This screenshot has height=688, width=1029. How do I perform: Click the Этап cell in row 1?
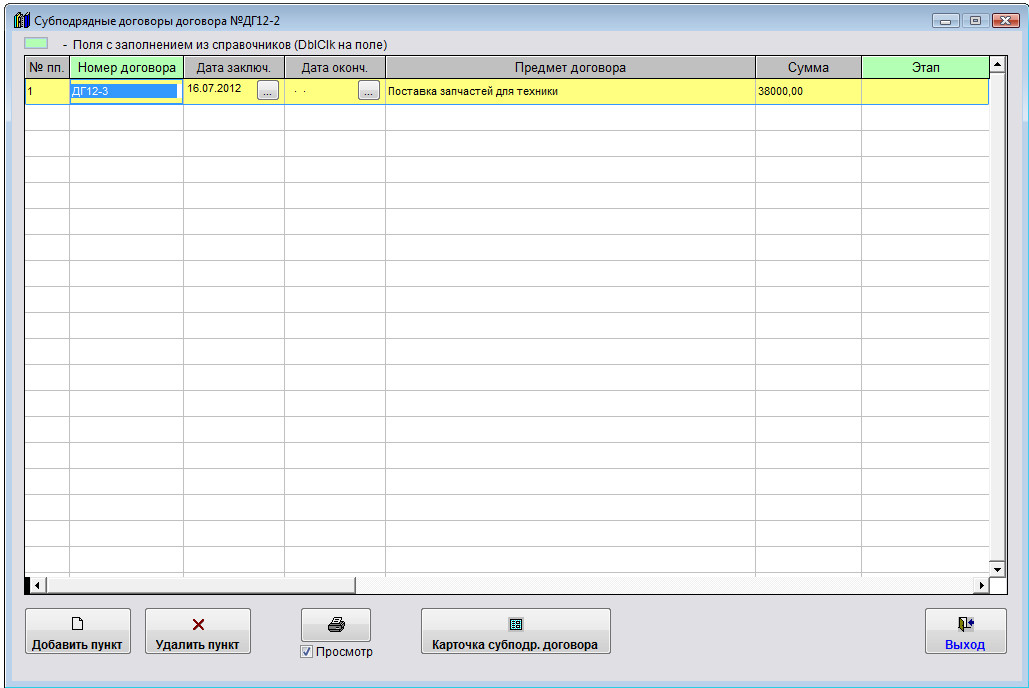925,91
